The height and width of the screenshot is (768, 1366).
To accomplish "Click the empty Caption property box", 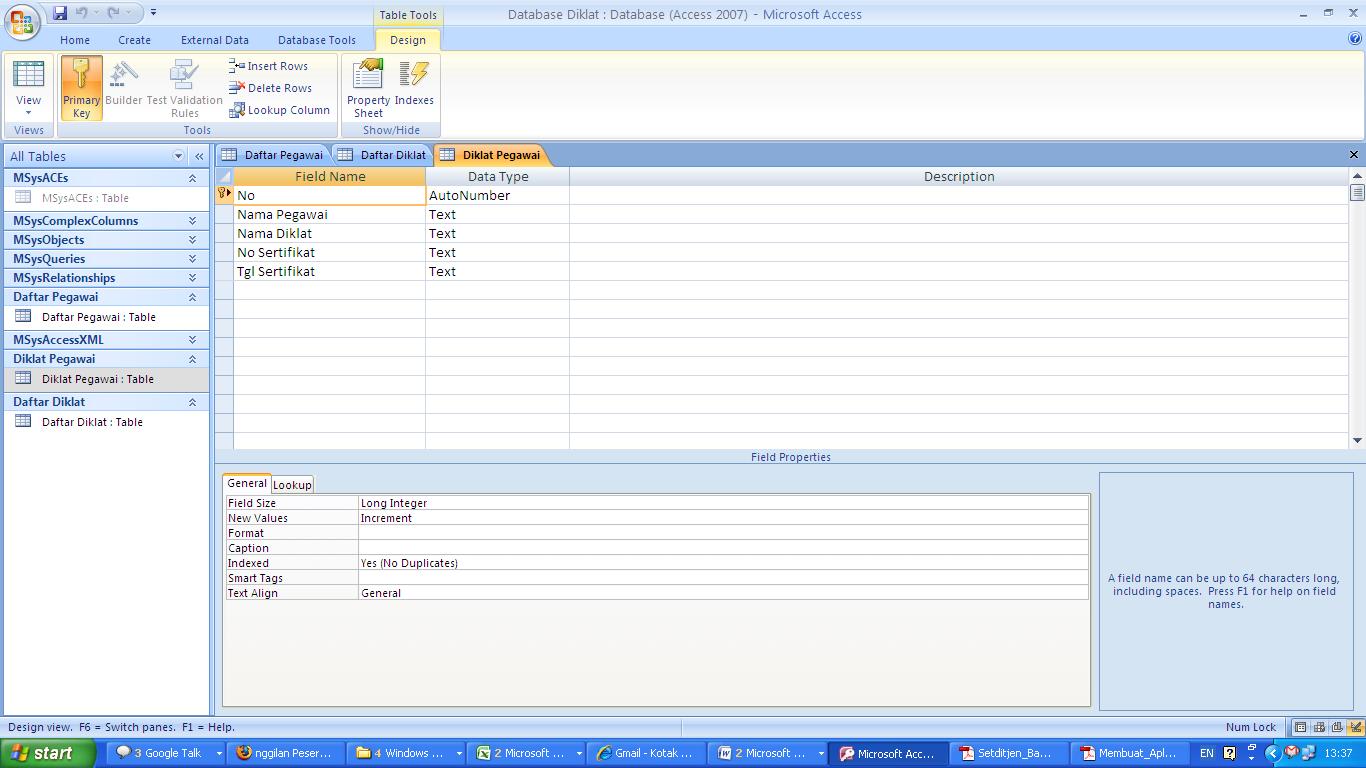I will [723, 548].
